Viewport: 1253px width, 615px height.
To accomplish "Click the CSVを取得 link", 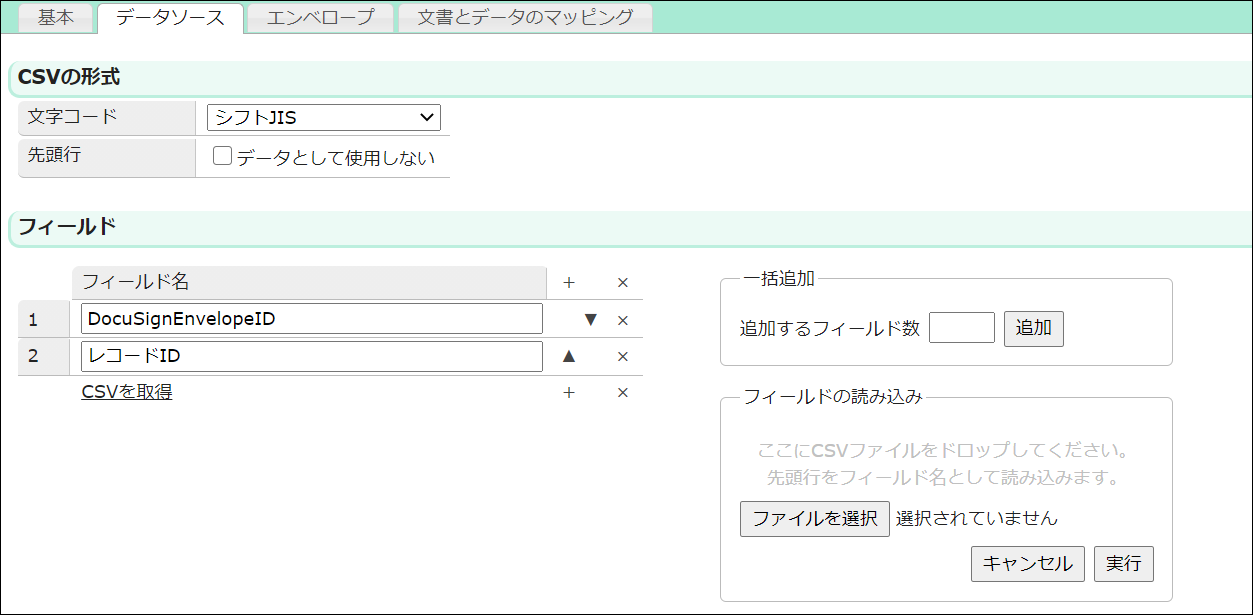I will pyautogui.click(x=126, y=392).
